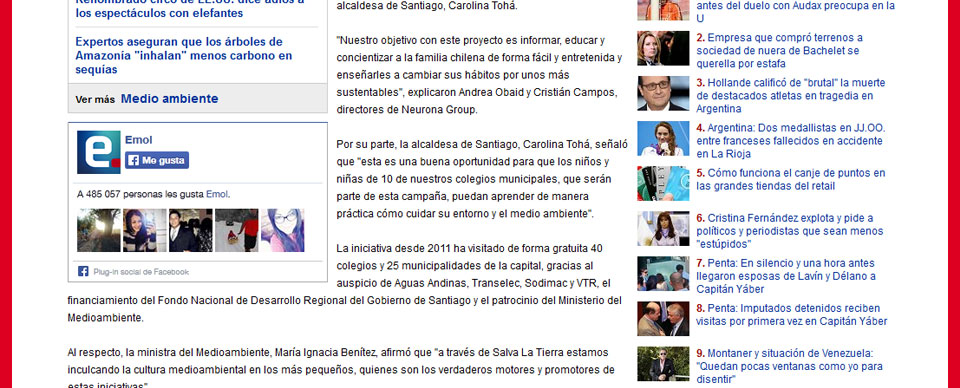Click the purple-haired girl with glasses thumbnail
The height and width of the screenshot is (388, 960).
tap(282, 230)
